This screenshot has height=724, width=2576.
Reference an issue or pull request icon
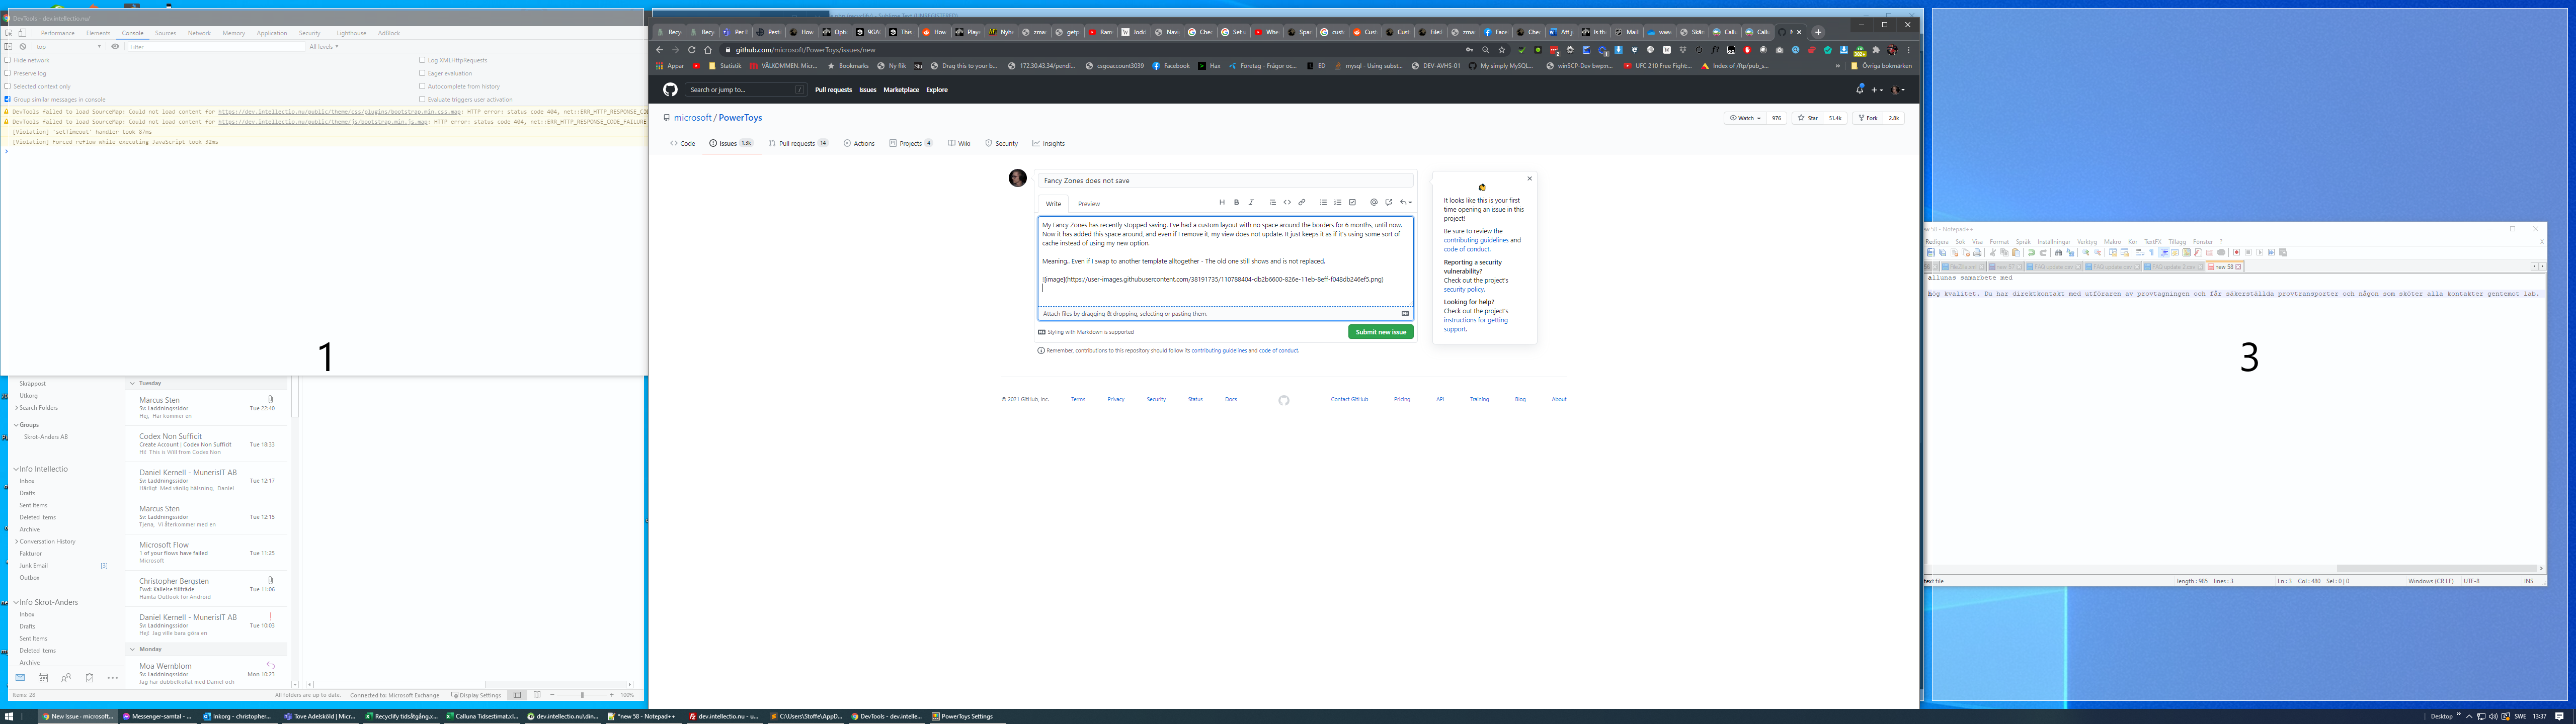point(1389,202)
